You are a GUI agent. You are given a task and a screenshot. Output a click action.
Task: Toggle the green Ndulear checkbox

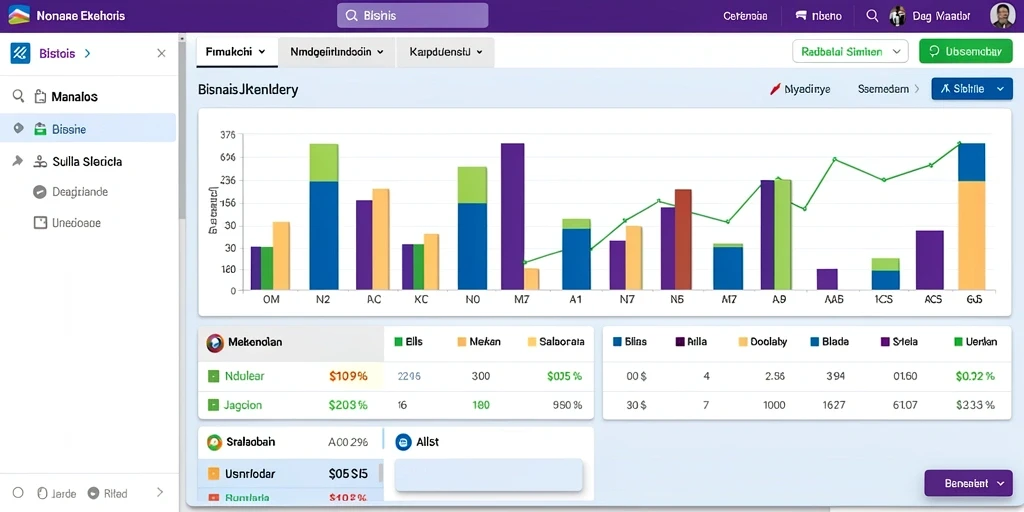click(x=213, y=376)
